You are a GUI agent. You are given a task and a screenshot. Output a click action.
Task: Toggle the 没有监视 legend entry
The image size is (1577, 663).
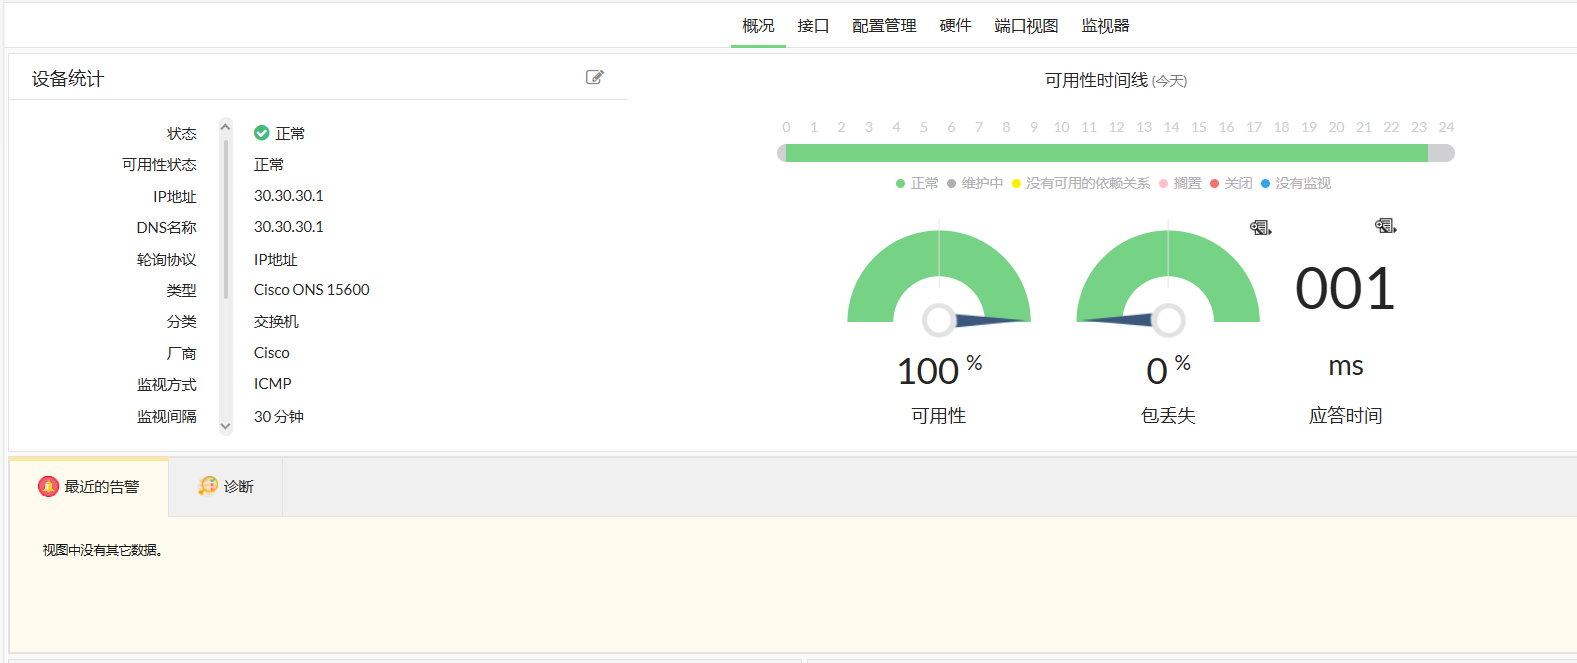[x=1296, y=183]
